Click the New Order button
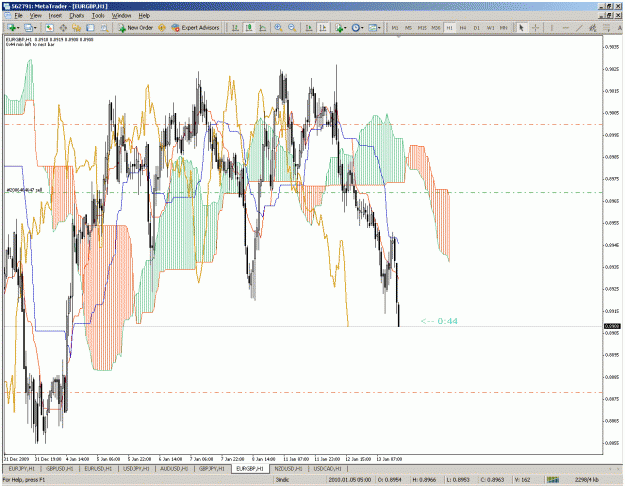 tap(136, 28)
